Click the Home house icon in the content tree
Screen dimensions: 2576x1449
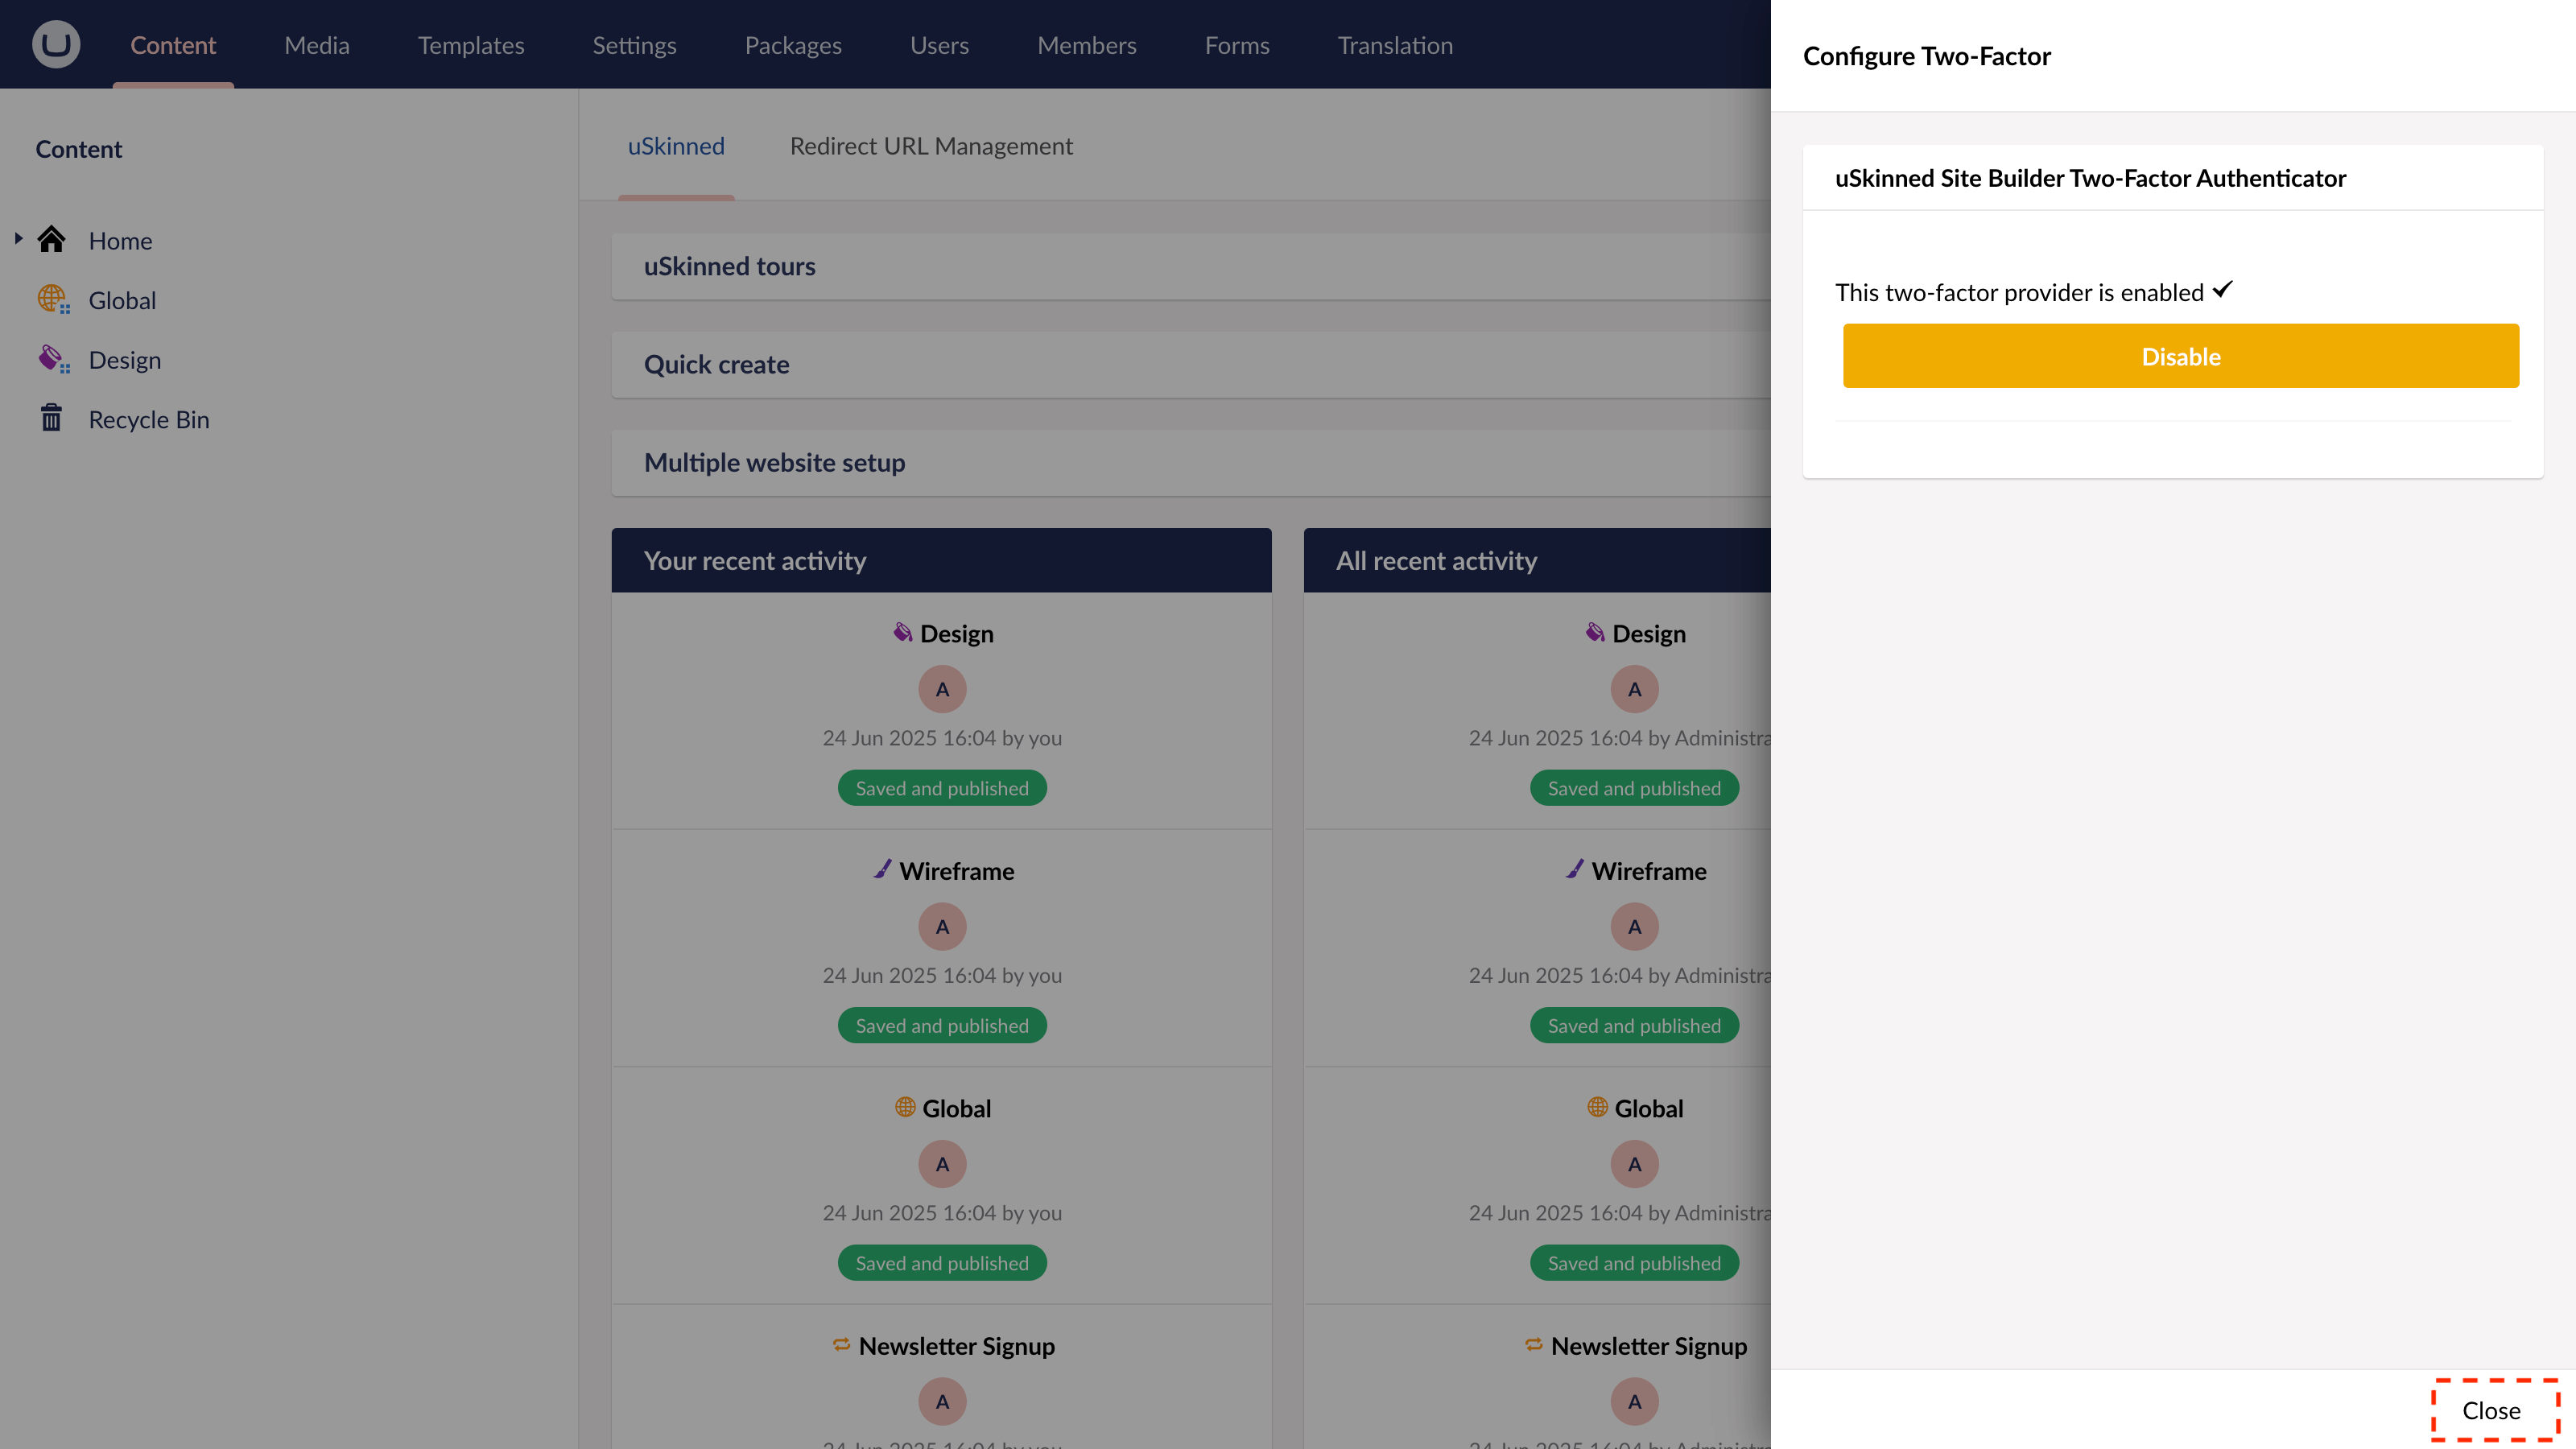pos(52,239)
